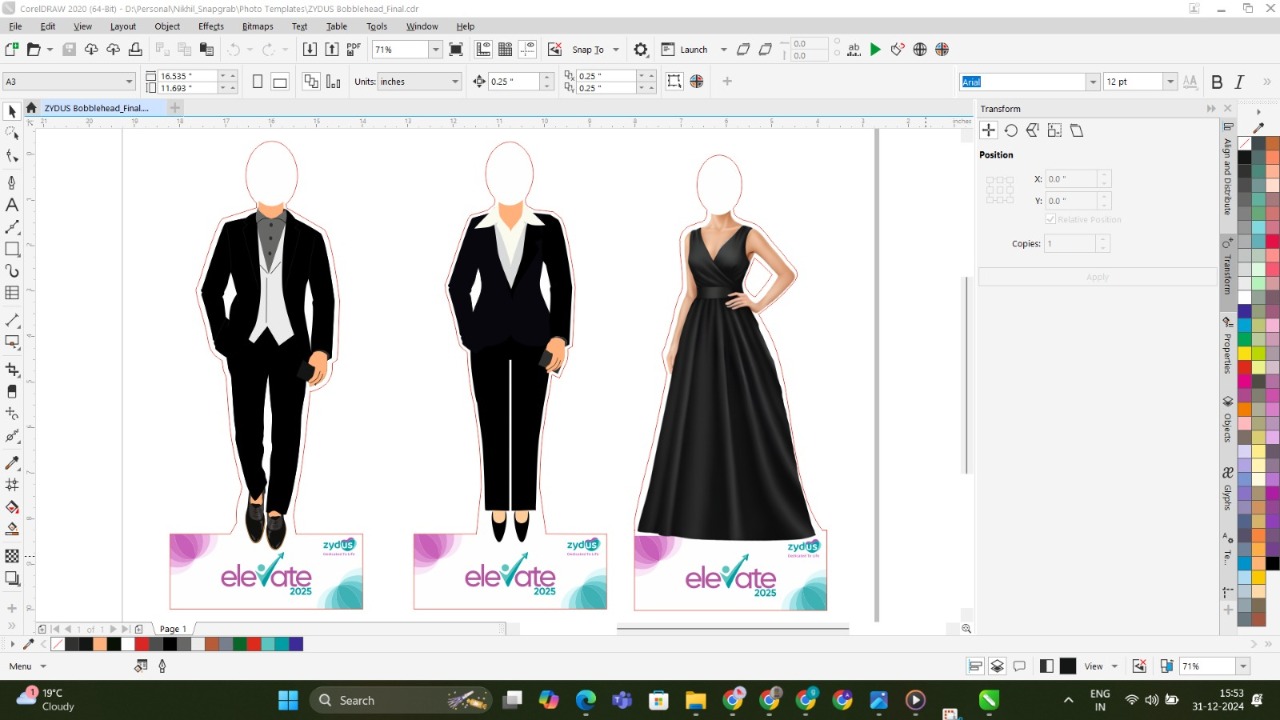Viewport: 1280px width, 720px height.
Task: Switch page to landscape orientation
Action: 280,82
